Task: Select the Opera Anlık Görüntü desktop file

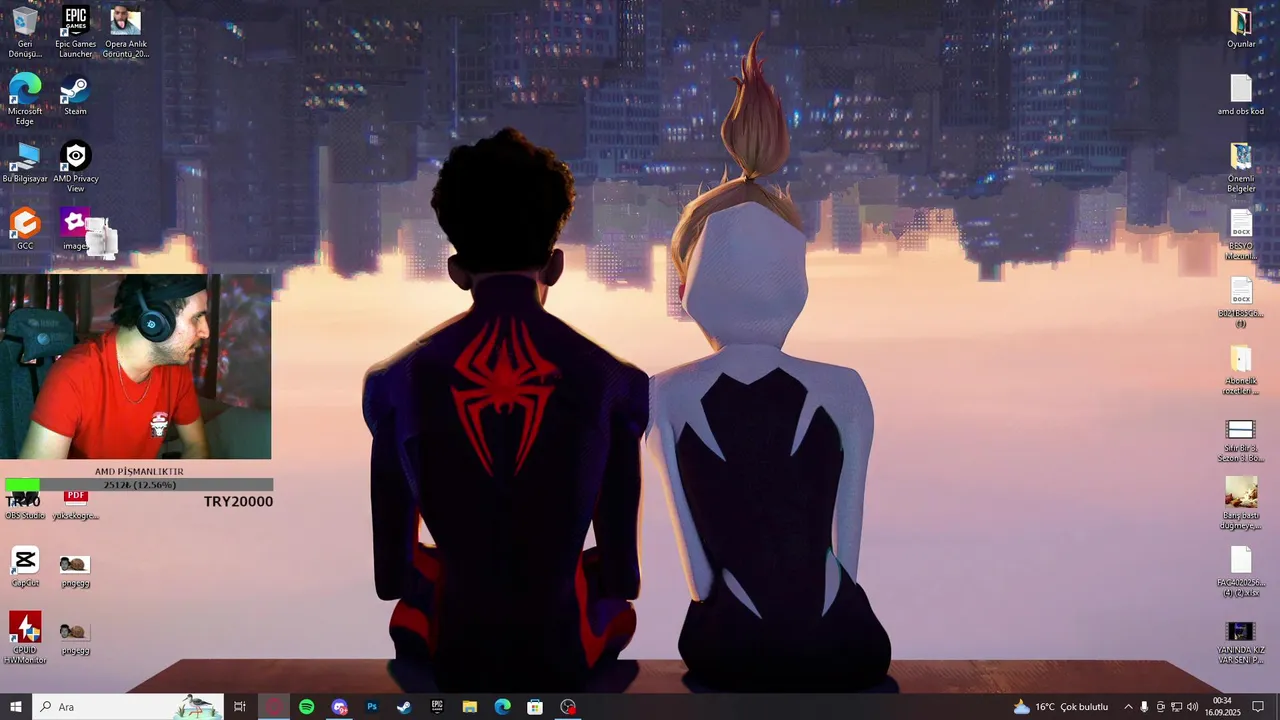Action: (x=125, y=32)
